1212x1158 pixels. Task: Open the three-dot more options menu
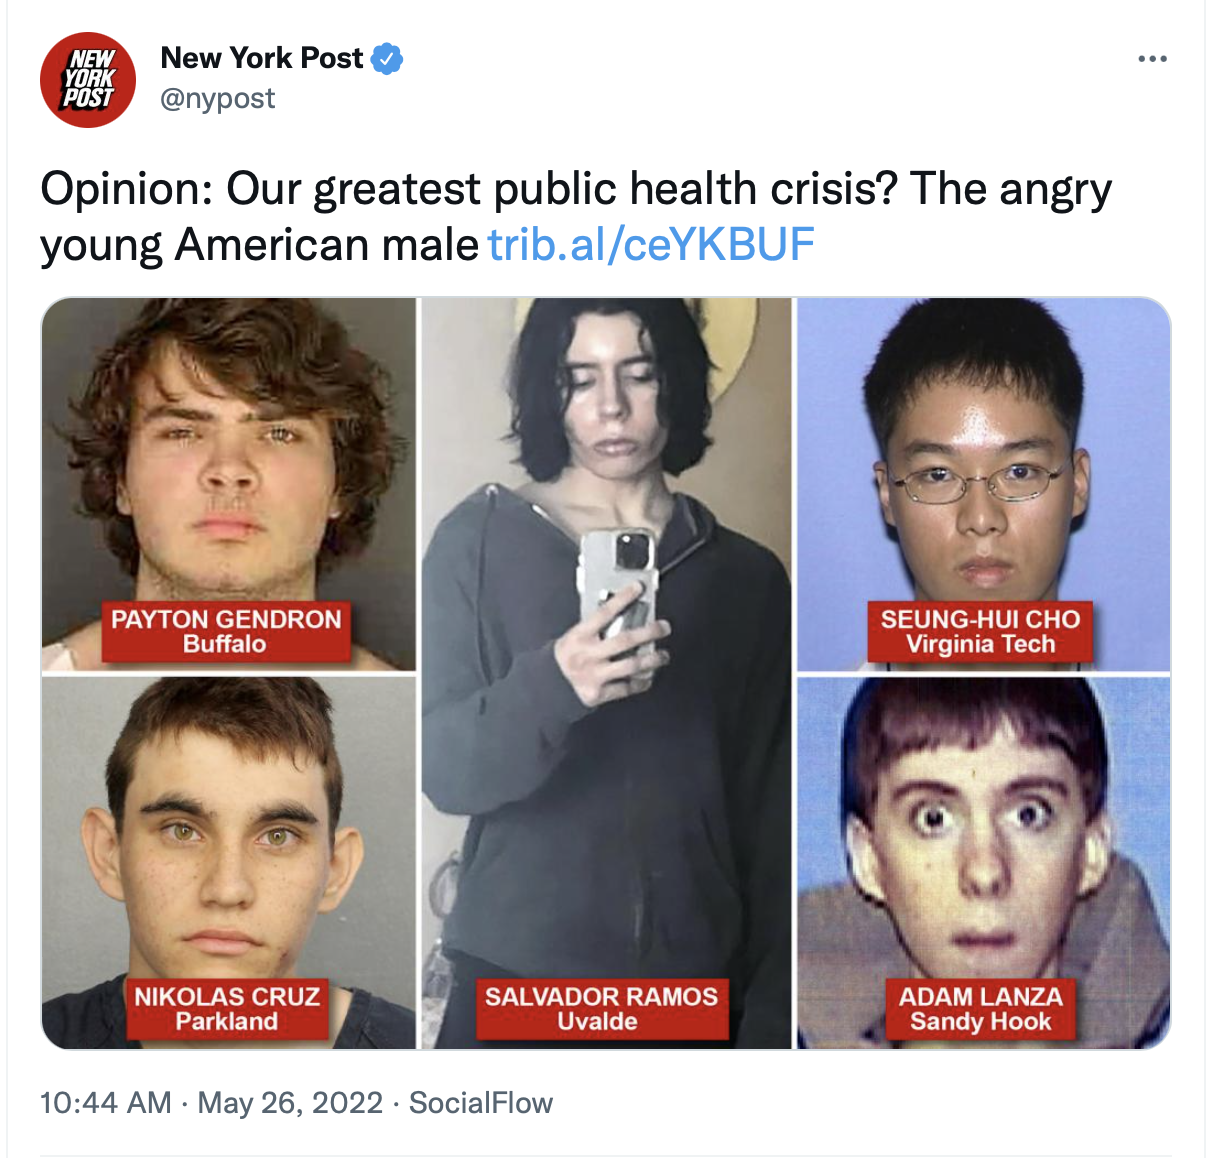1153,59
